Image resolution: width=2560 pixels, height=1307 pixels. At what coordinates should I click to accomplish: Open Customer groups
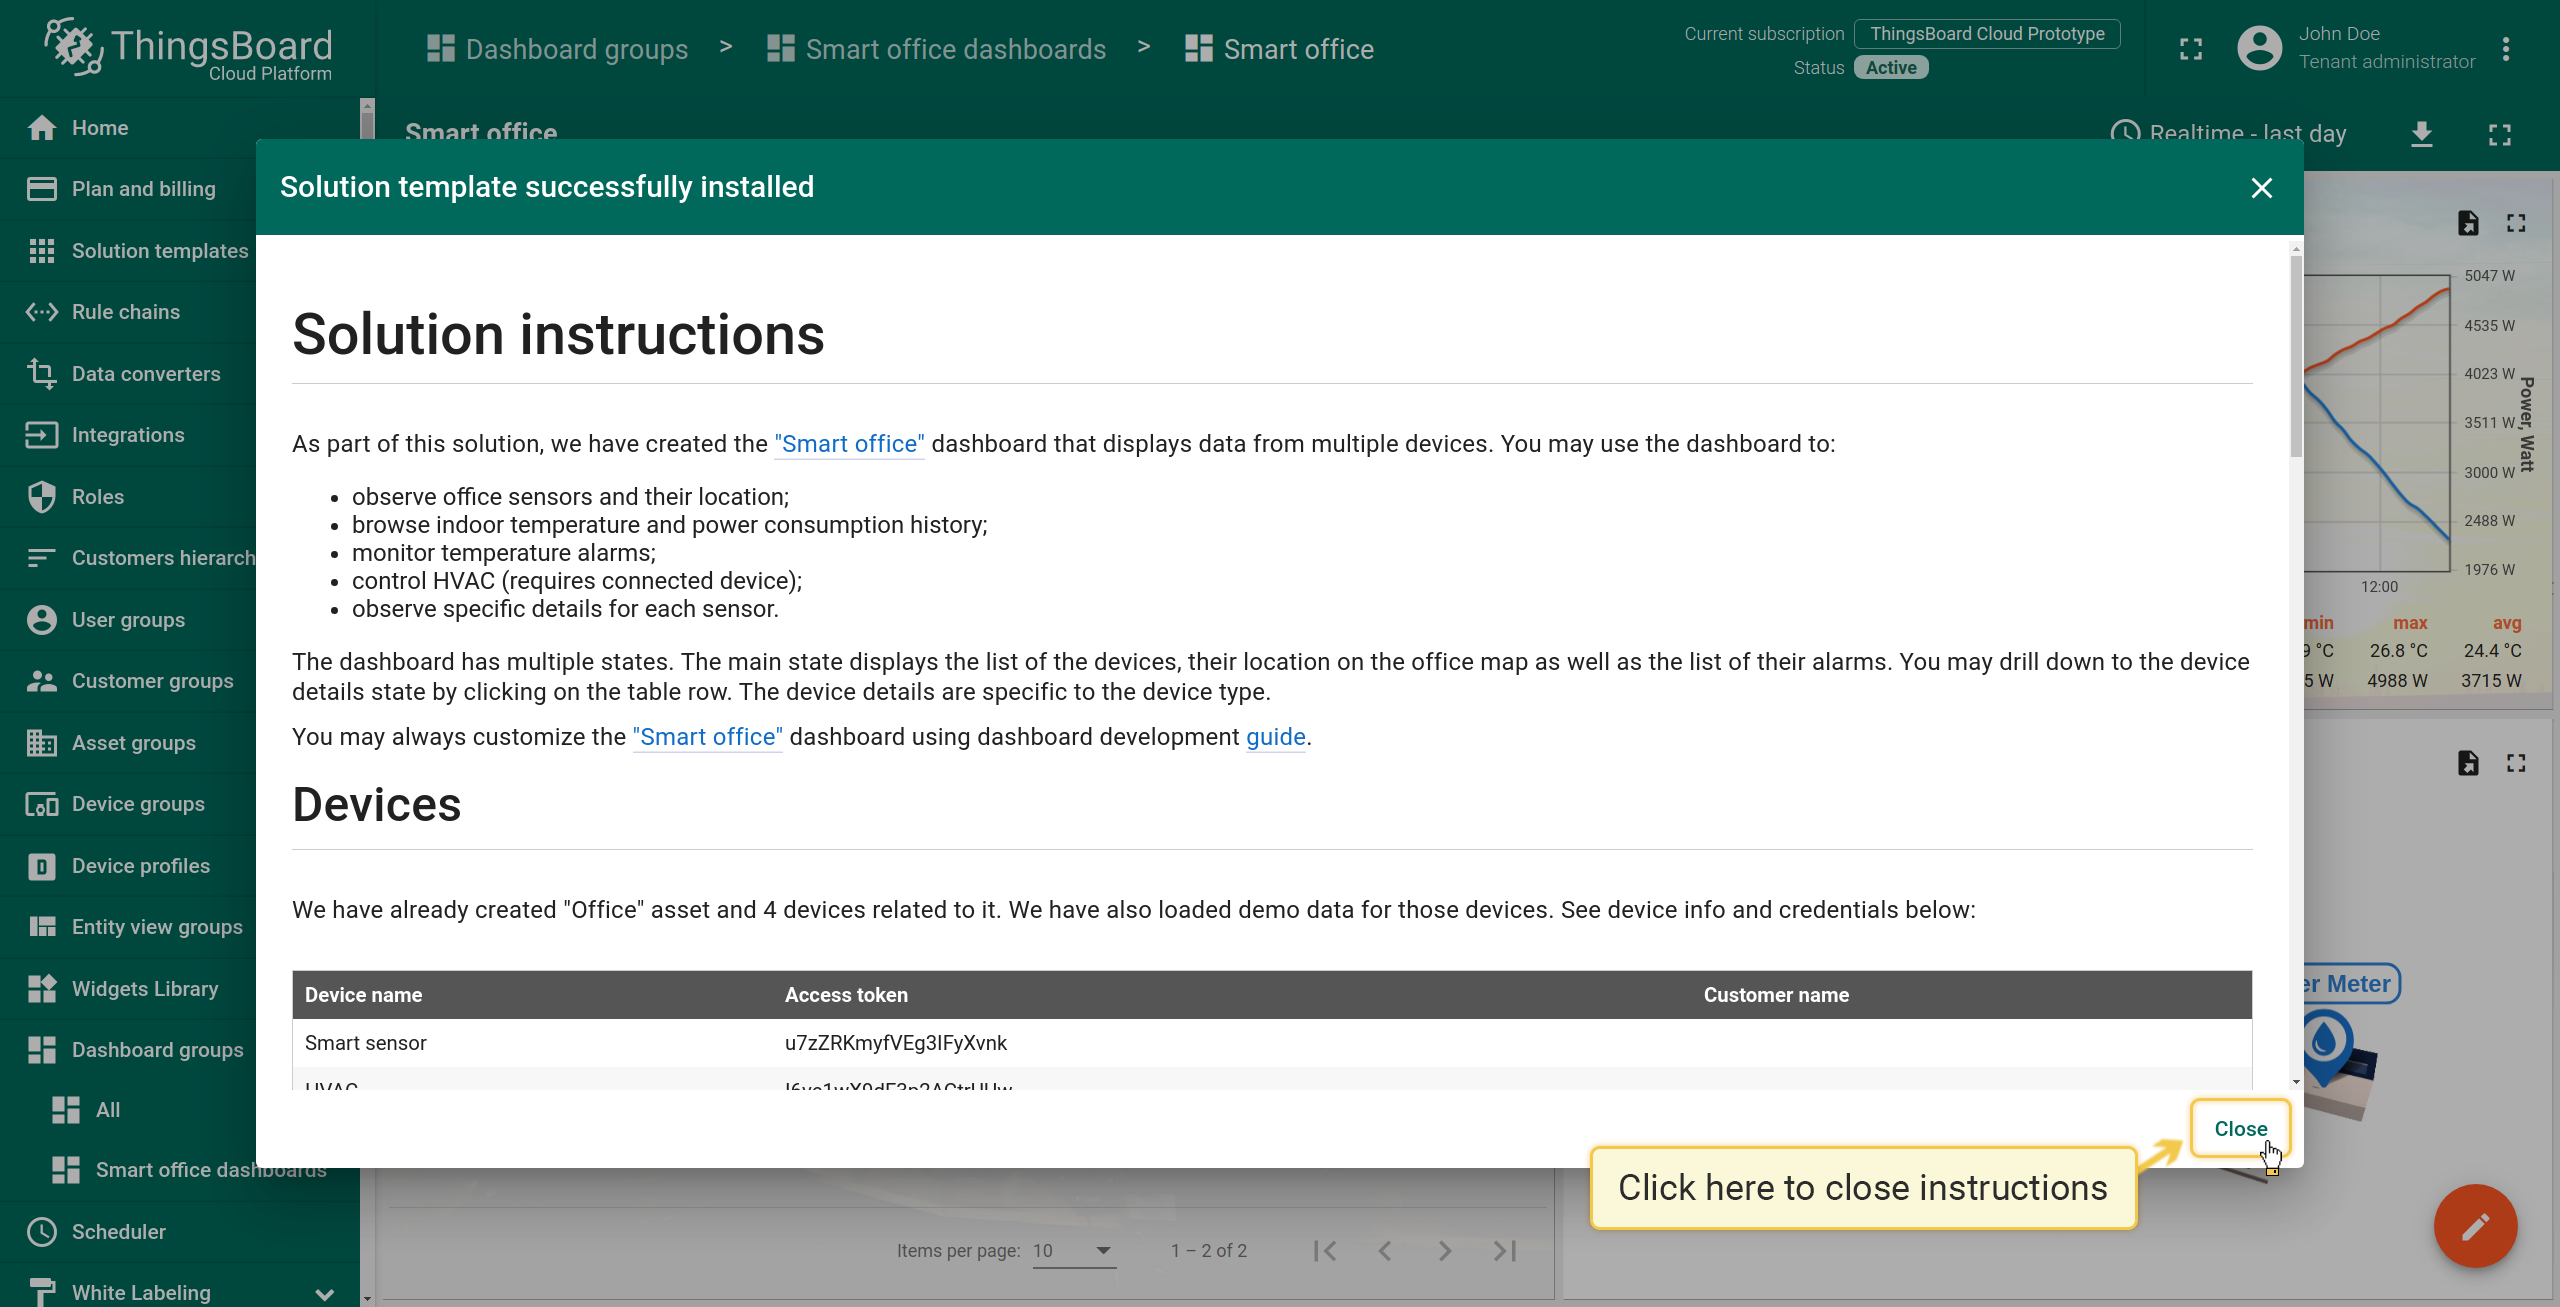click(x=180, y=681)
